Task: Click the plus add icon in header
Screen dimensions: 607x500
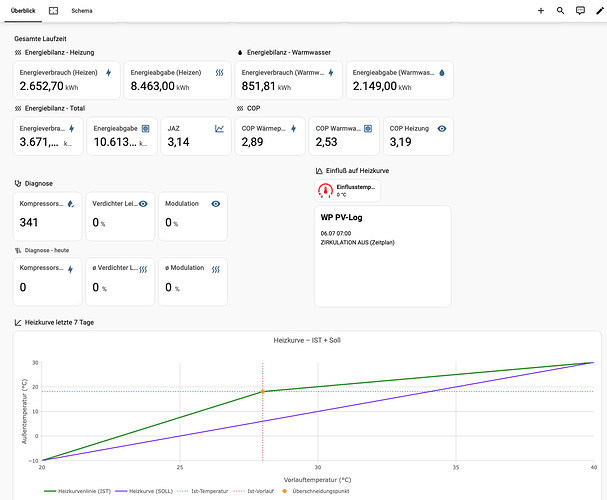Action: point(541,11)
